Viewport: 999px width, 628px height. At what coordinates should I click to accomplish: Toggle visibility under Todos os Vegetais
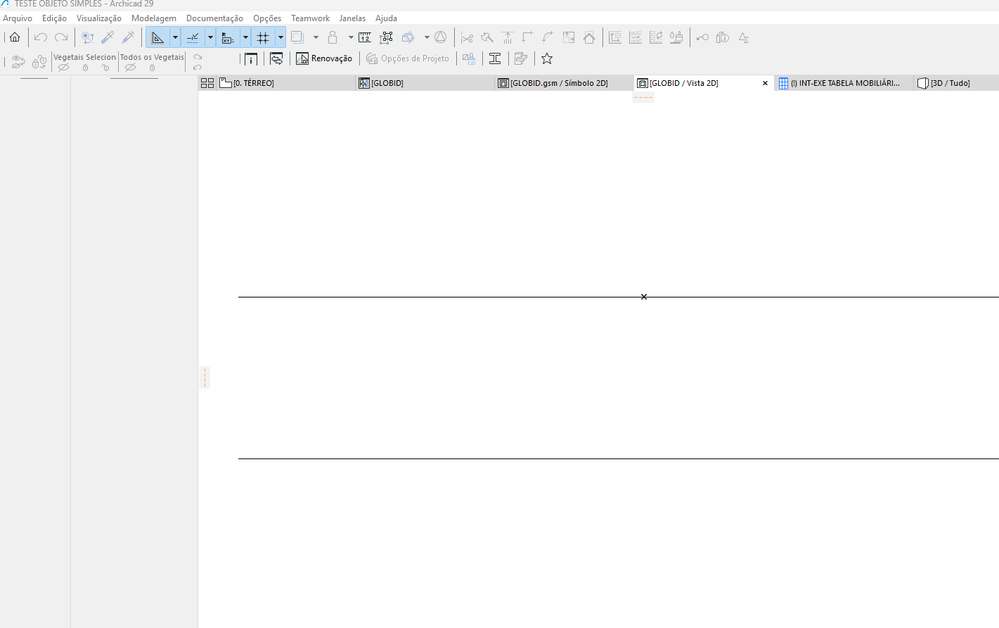pyautogui.click(x=130, y=68)
